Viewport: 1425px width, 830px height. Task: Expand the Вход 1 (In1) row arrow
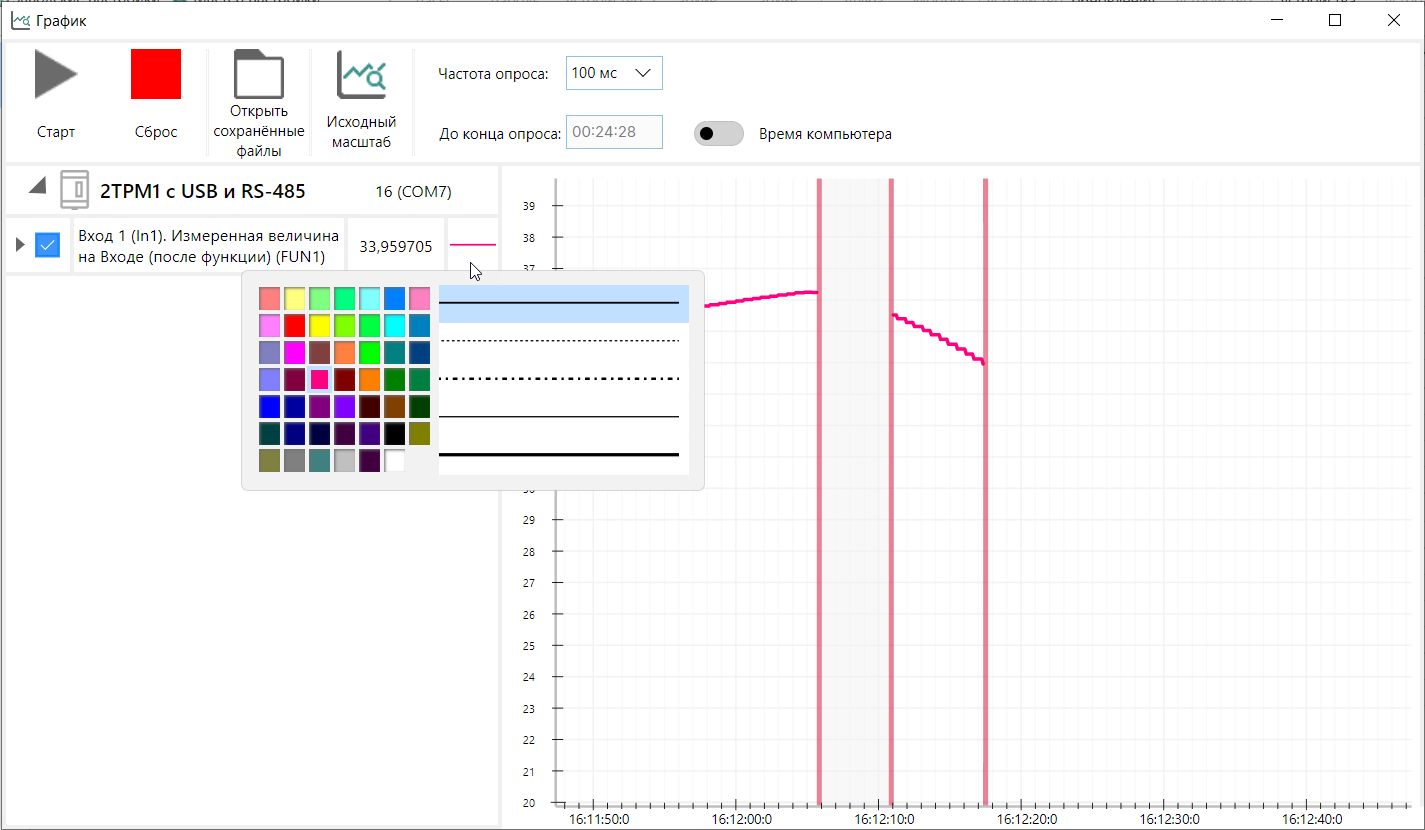[20, 244]
